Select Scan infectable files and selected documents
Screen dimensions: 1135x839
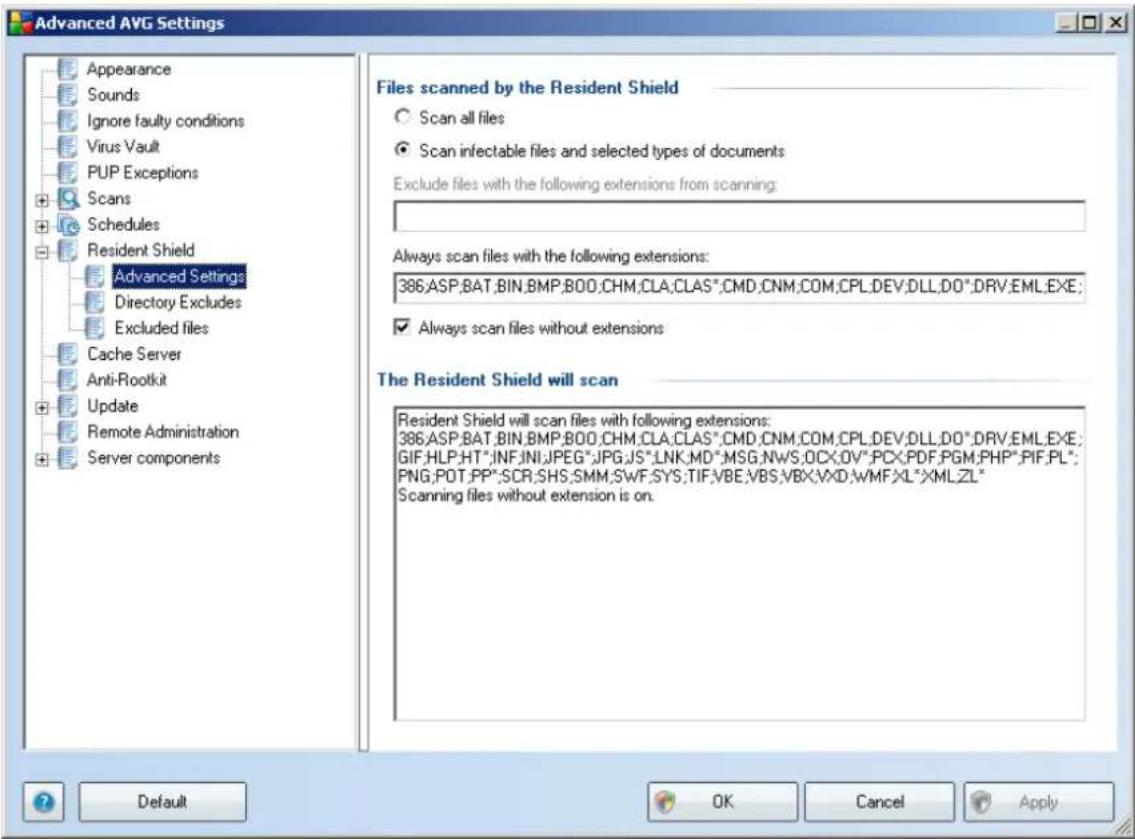[x=402, y=150]
